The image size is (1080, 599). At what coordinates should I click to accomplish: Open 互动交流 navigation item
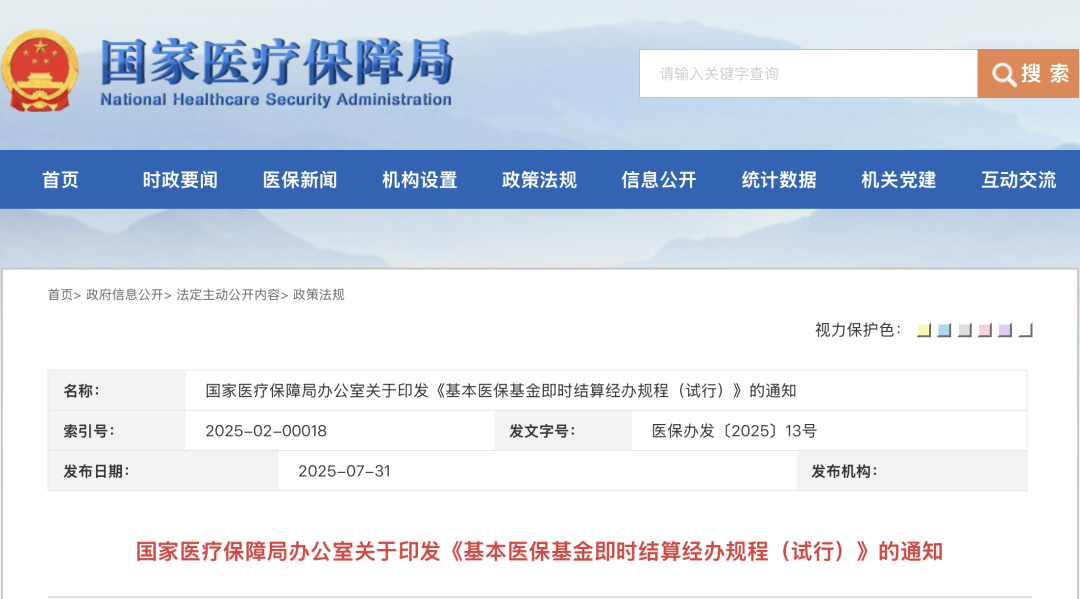click(x=1019, y=180)
